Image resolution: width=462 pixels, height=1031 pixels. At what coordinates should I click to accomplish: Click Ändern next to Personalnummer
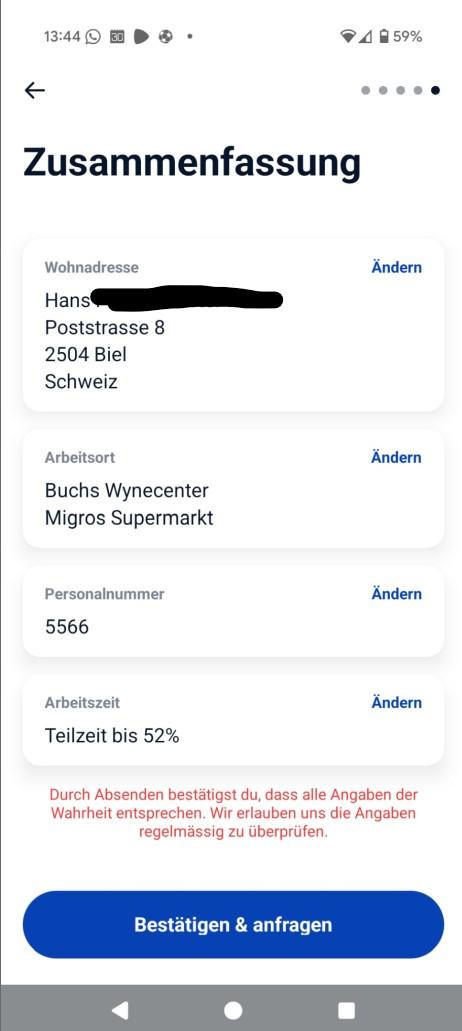396,594
